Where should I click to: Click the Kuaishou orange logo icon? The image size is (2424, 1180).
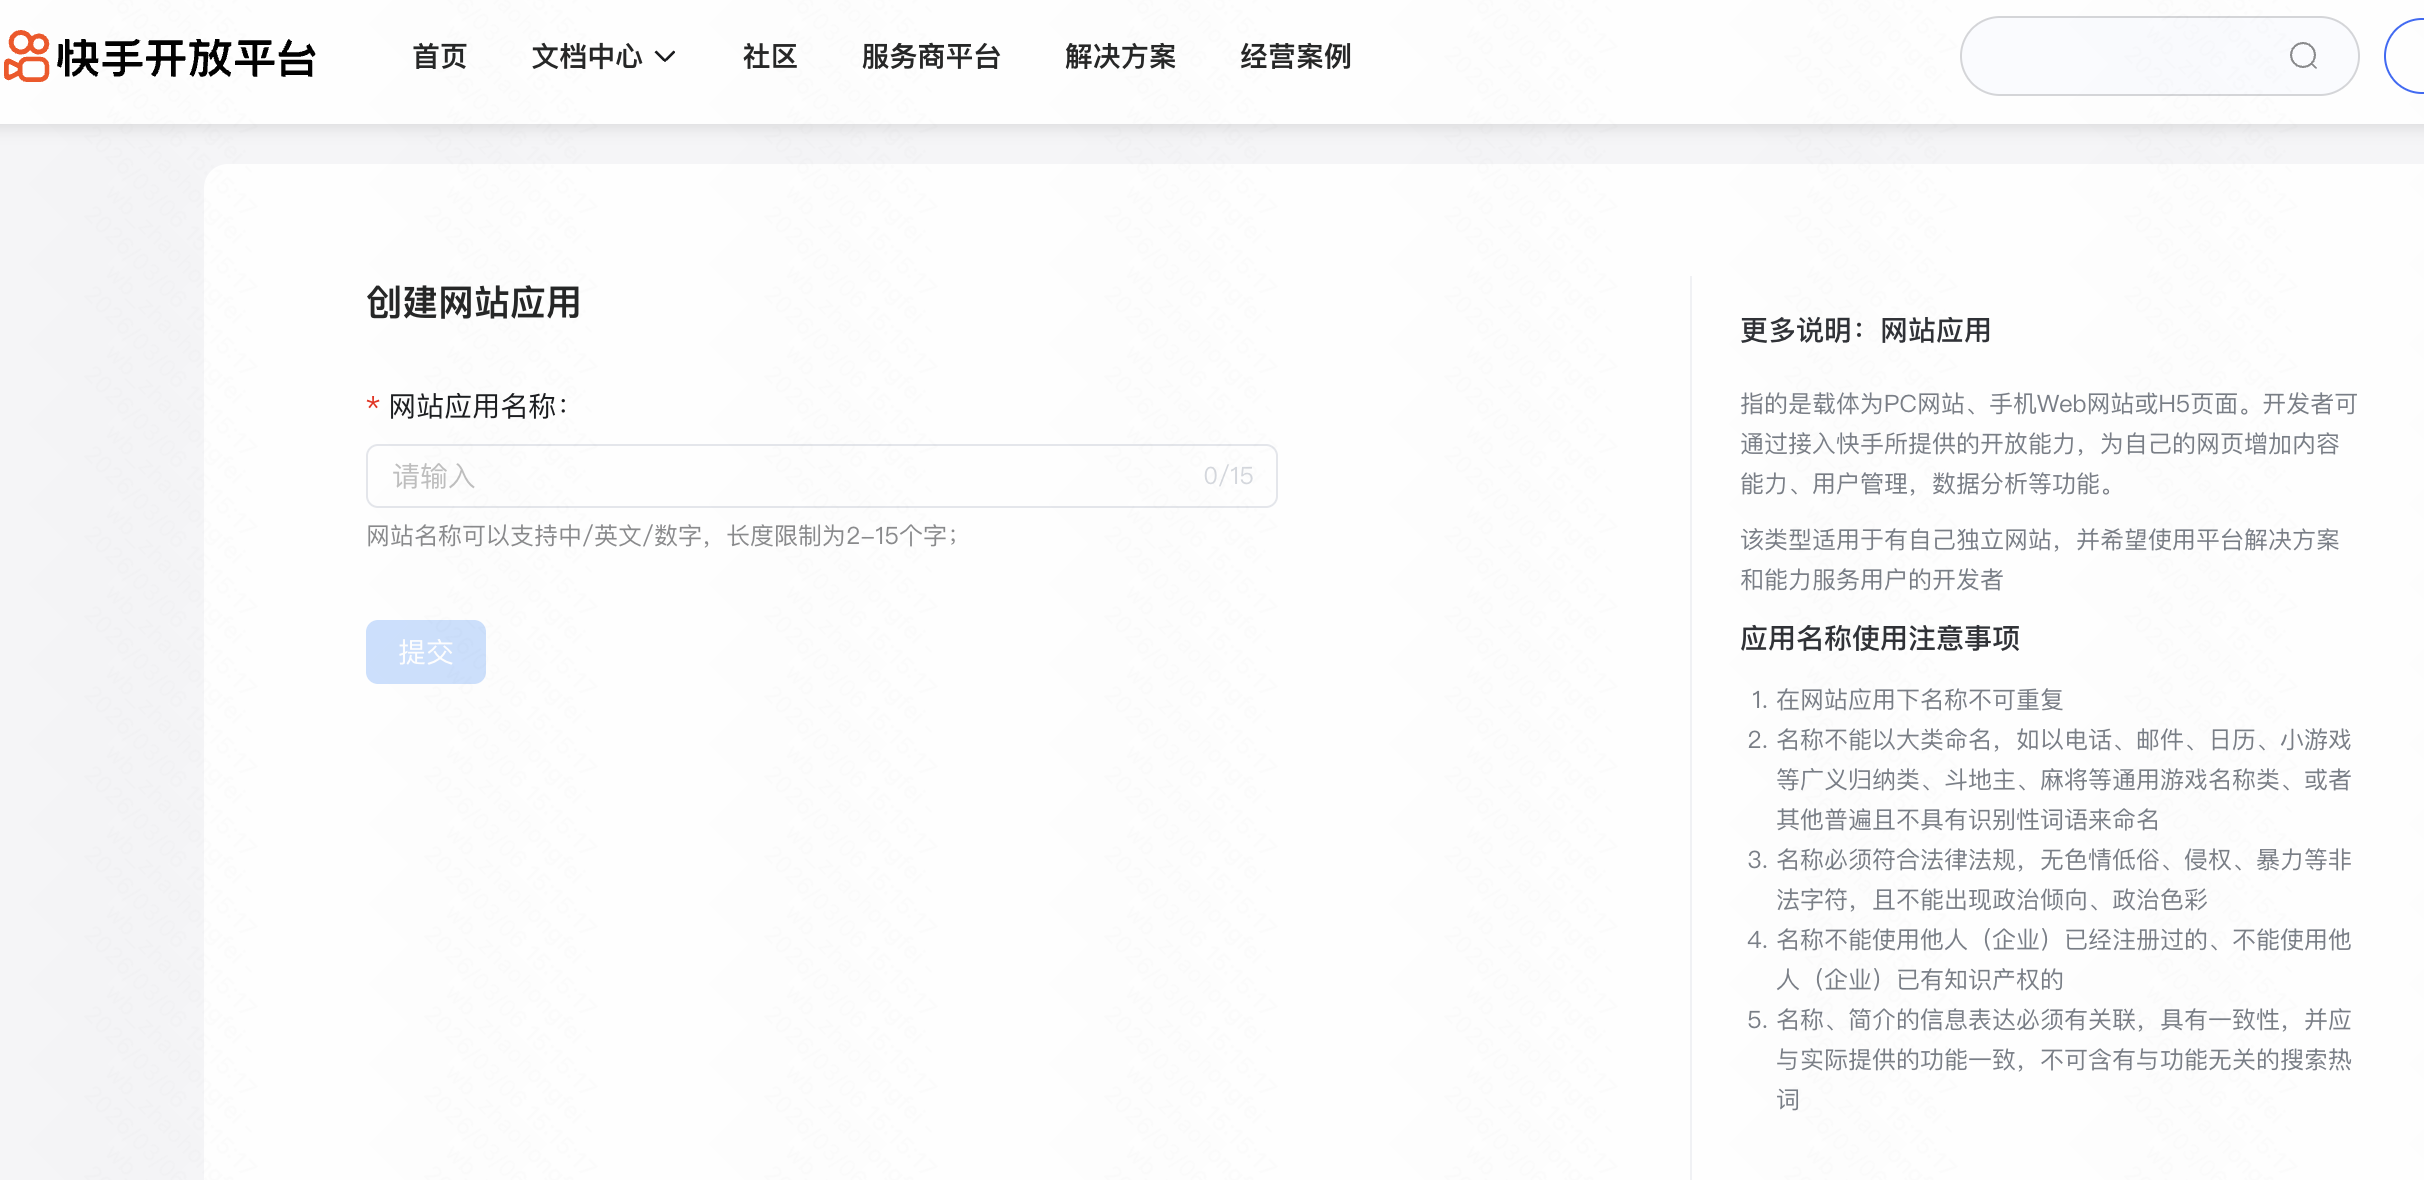27,56
